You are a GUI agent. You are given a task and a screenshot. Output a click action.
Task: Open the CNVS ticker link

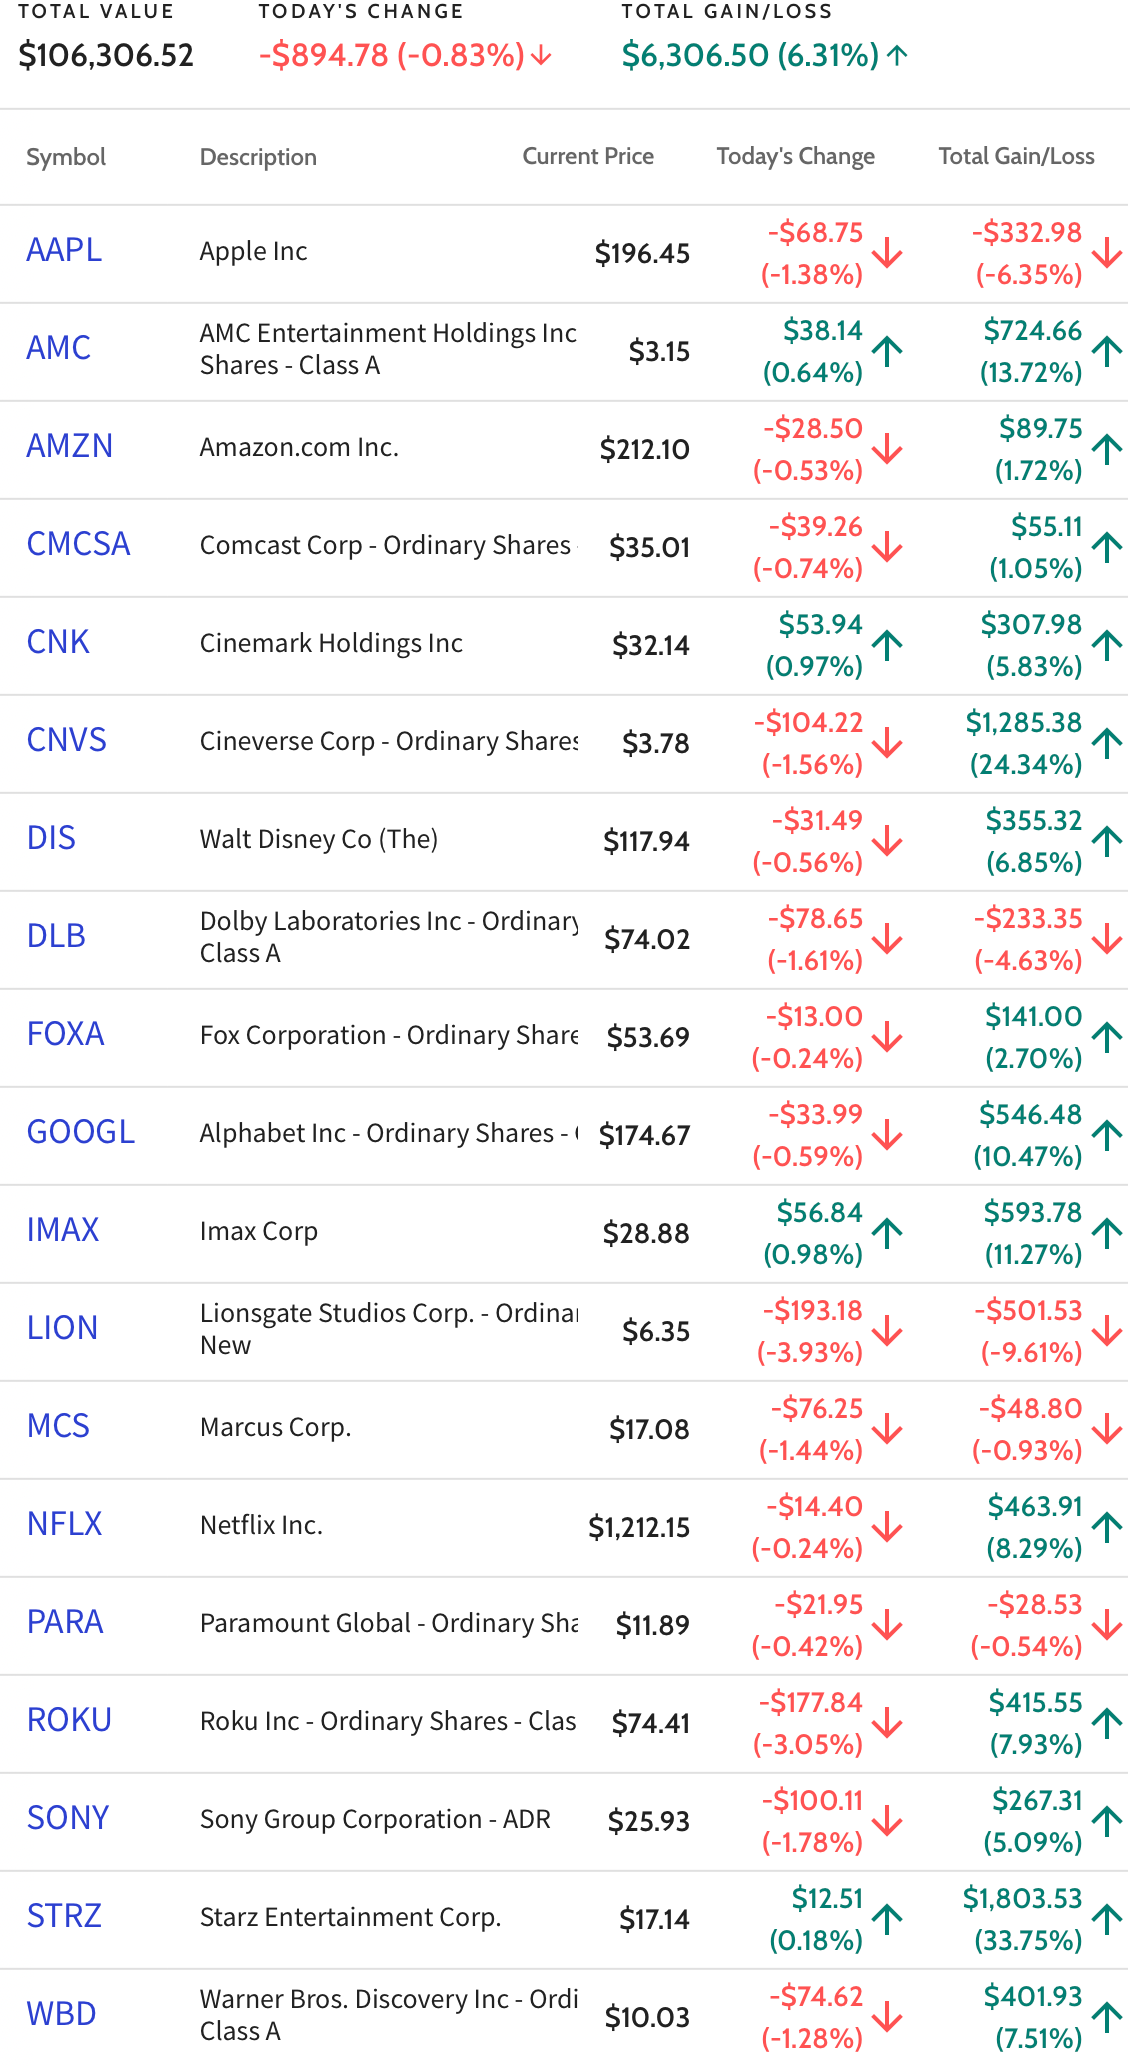coord(67,740)
